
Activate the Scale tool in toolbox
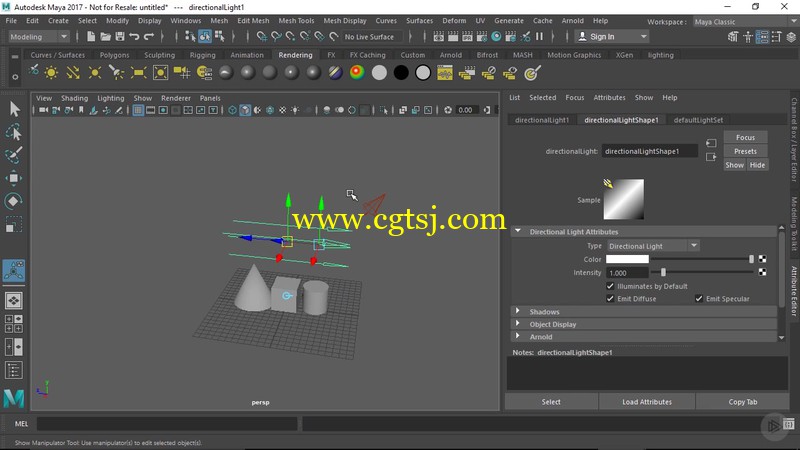(x=14, y=224)
